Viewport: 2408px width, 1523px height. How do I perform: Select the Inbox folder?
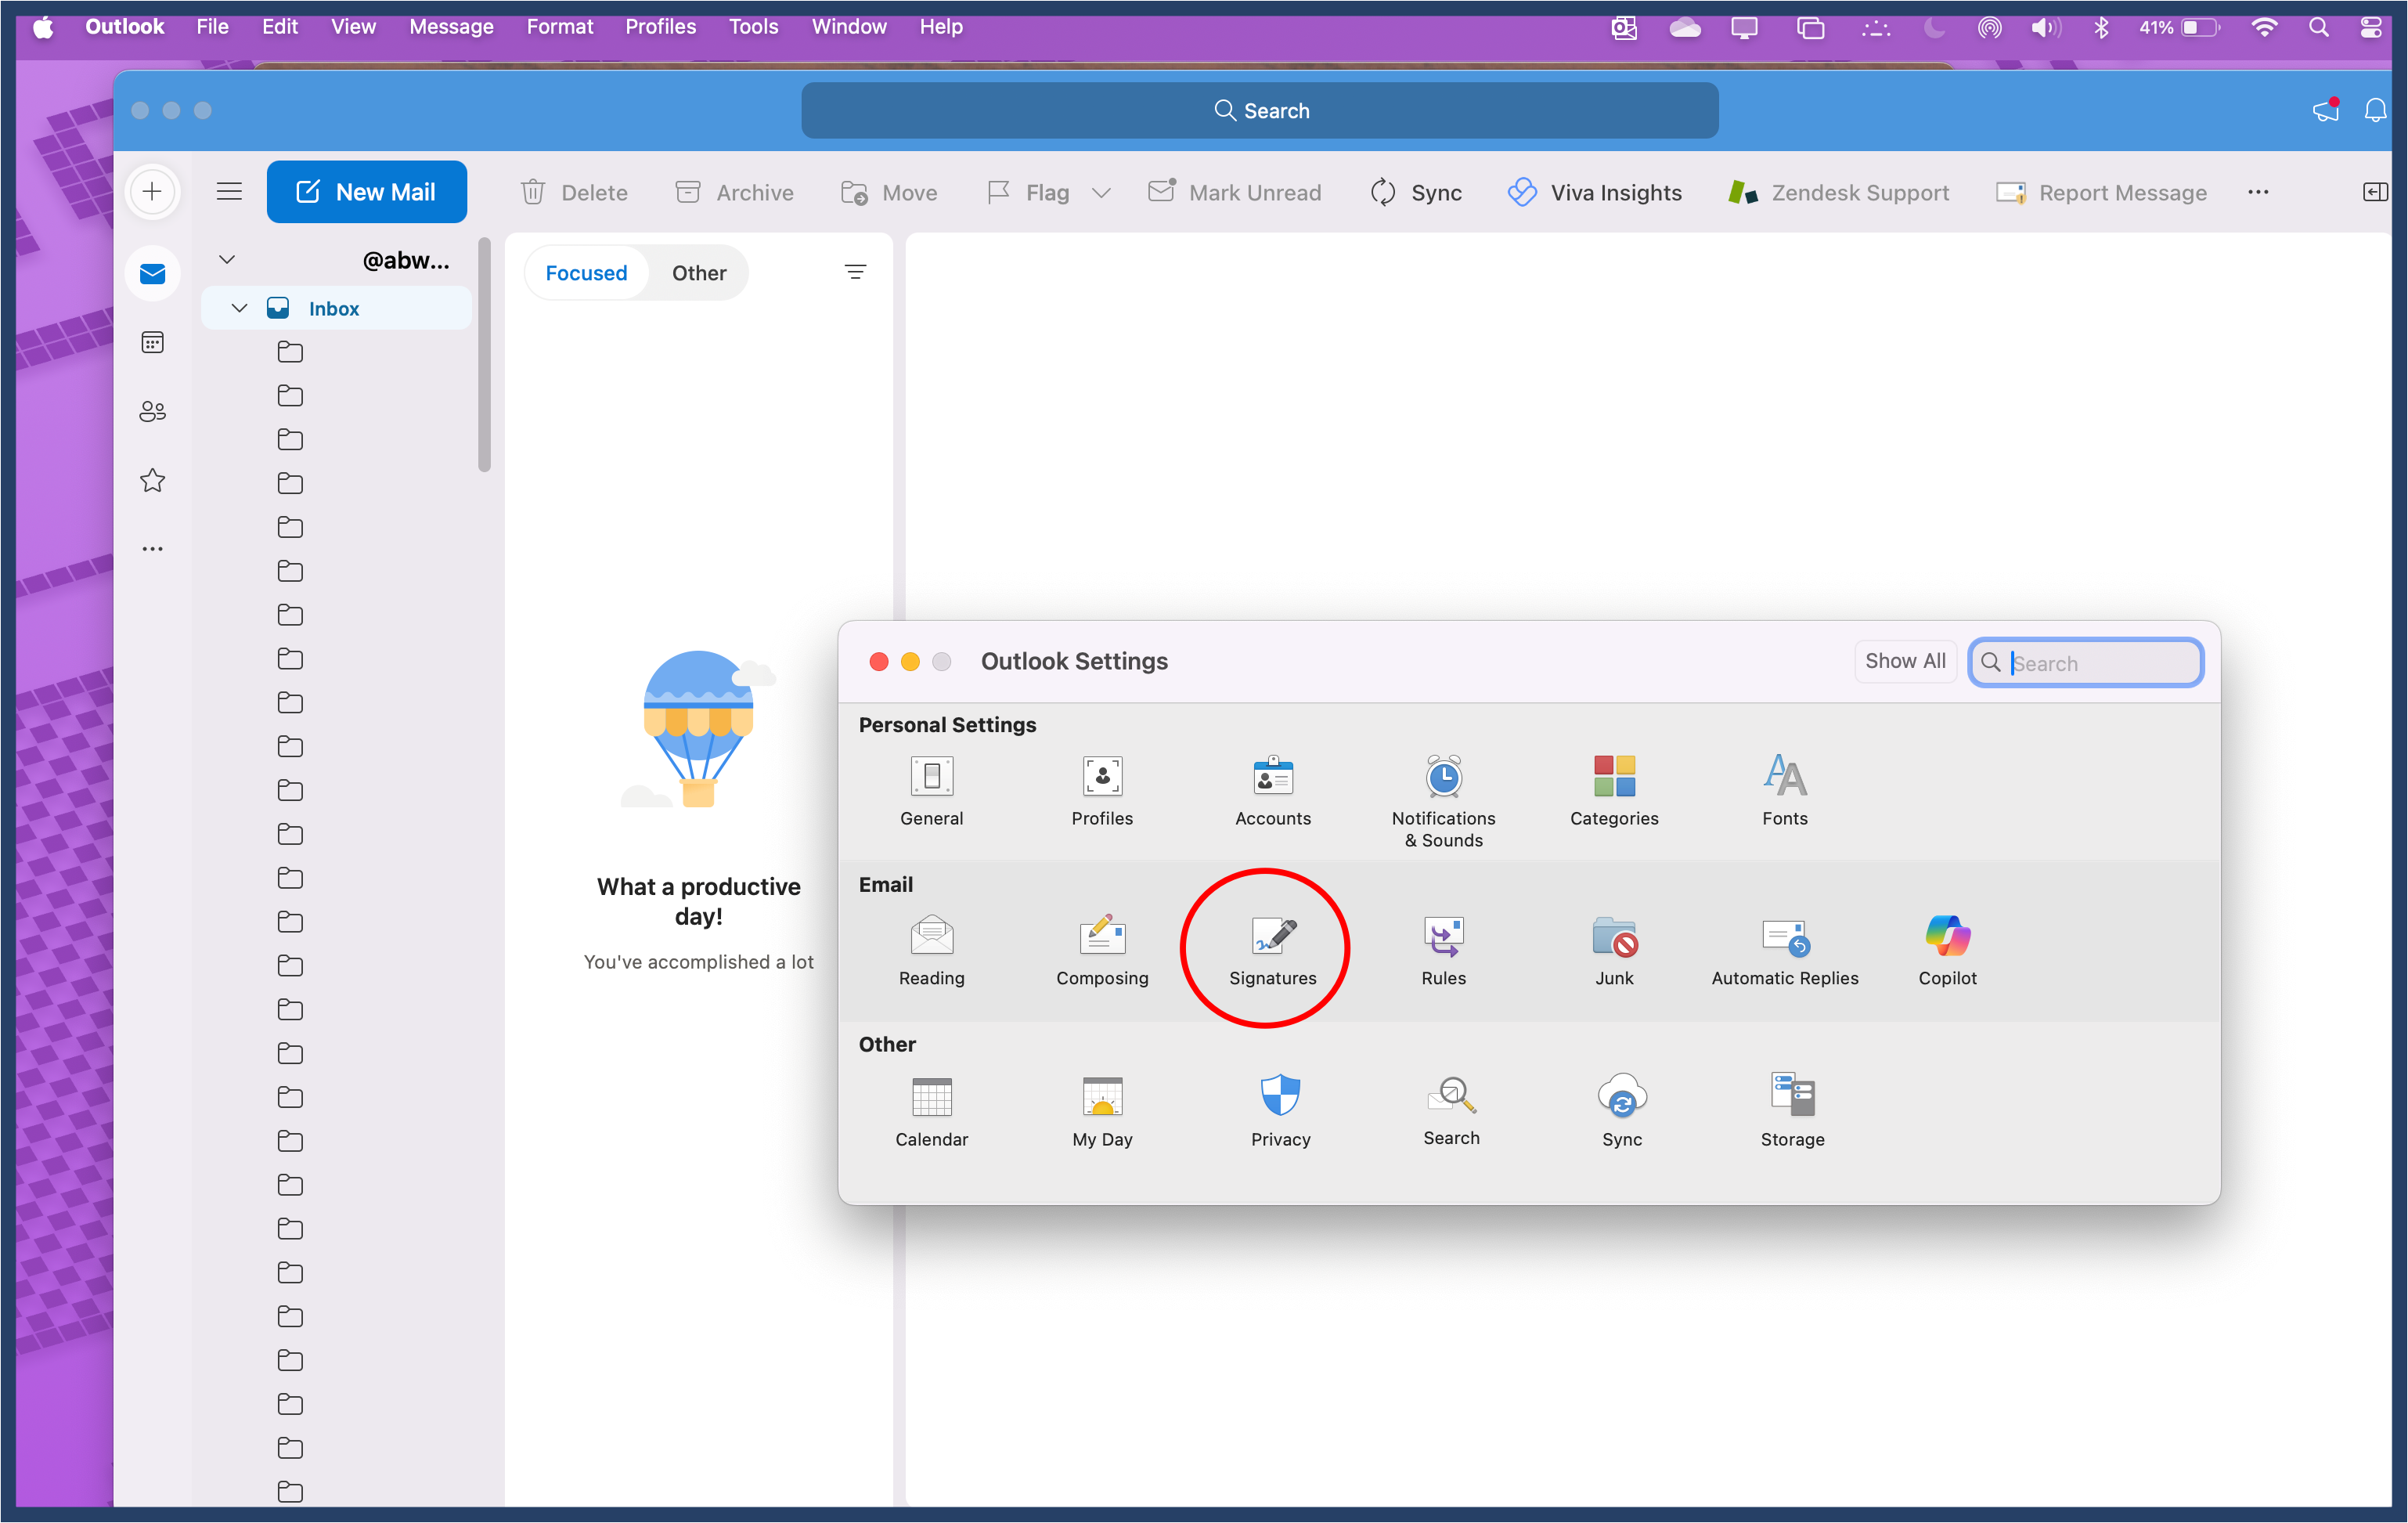point(337,309)
